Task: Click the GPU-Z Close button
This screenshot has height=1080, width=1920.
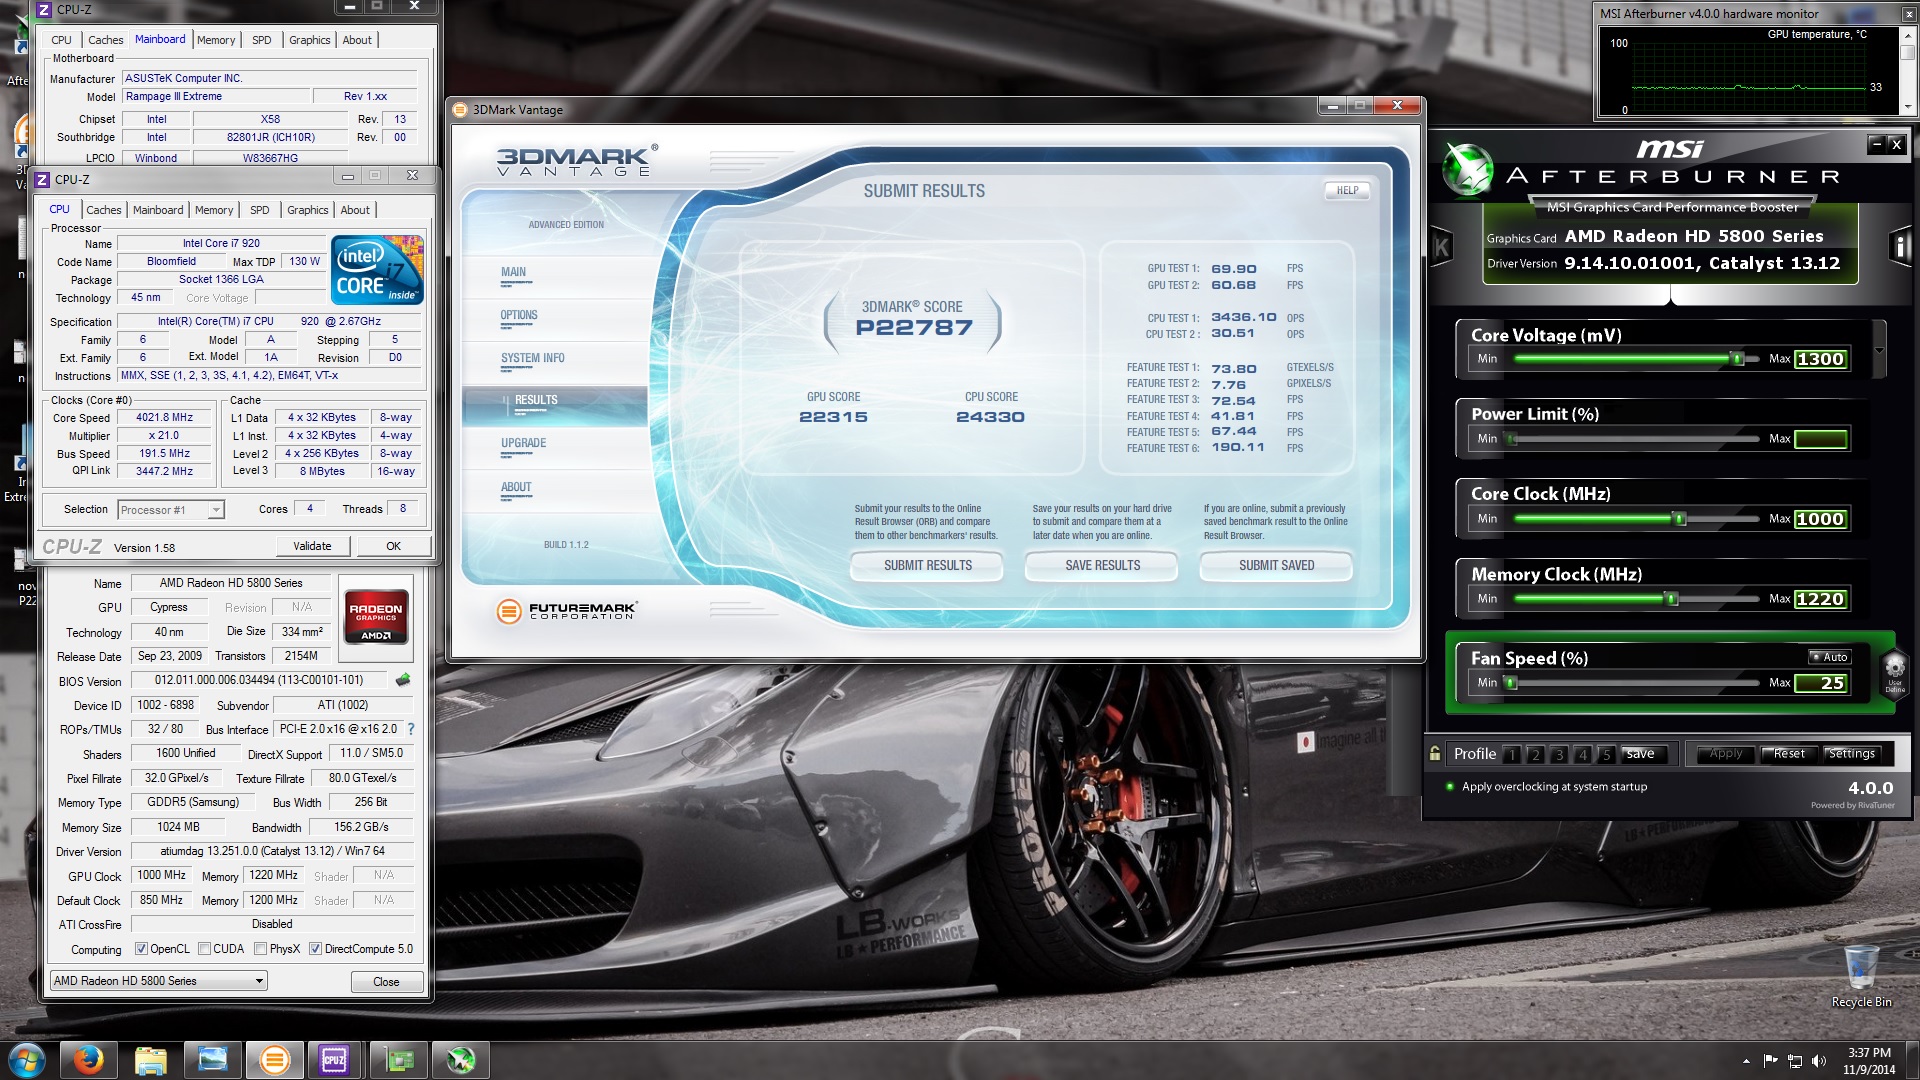Action: click(387, 982)
